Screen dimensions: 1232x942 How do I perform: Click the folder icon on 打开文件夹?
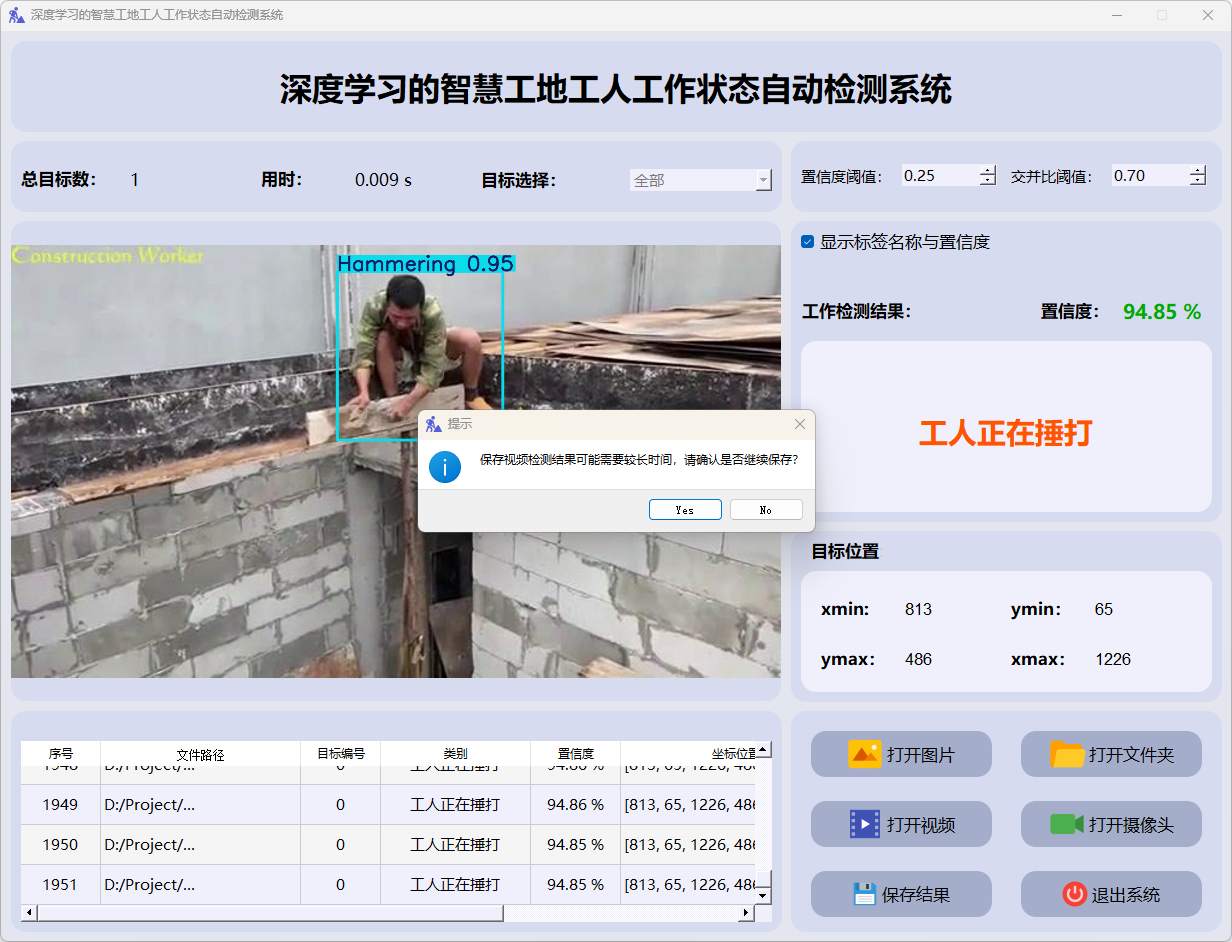click(1067, 754)
